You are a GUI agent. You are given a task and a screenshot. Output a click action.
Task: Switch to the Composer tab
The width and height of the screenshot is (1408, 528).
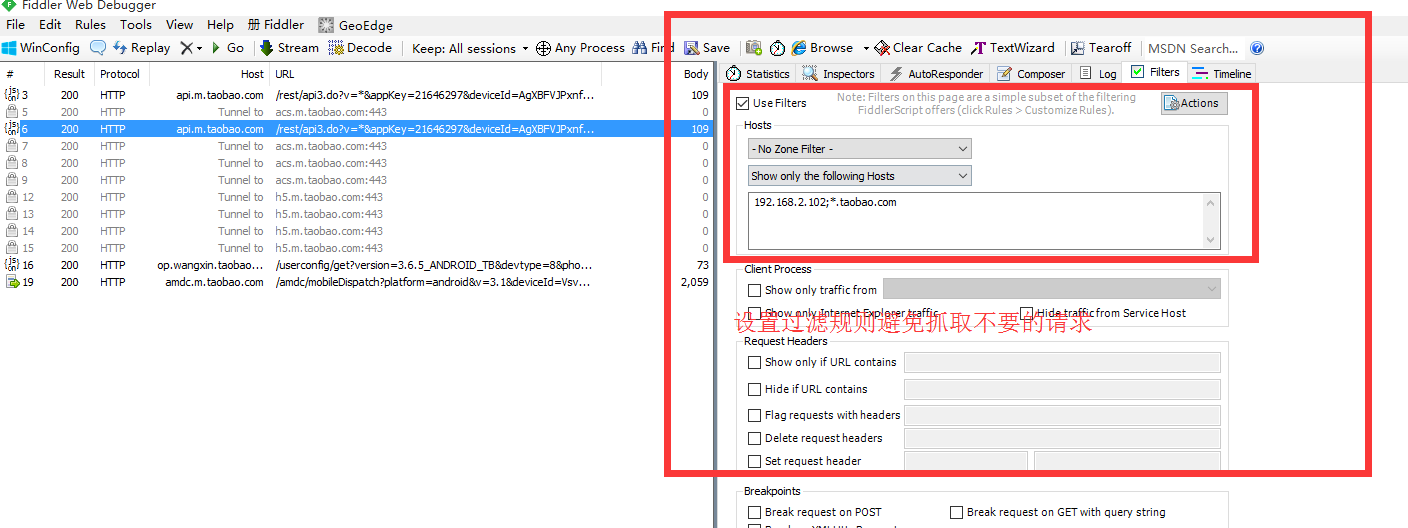[1032, 74]
